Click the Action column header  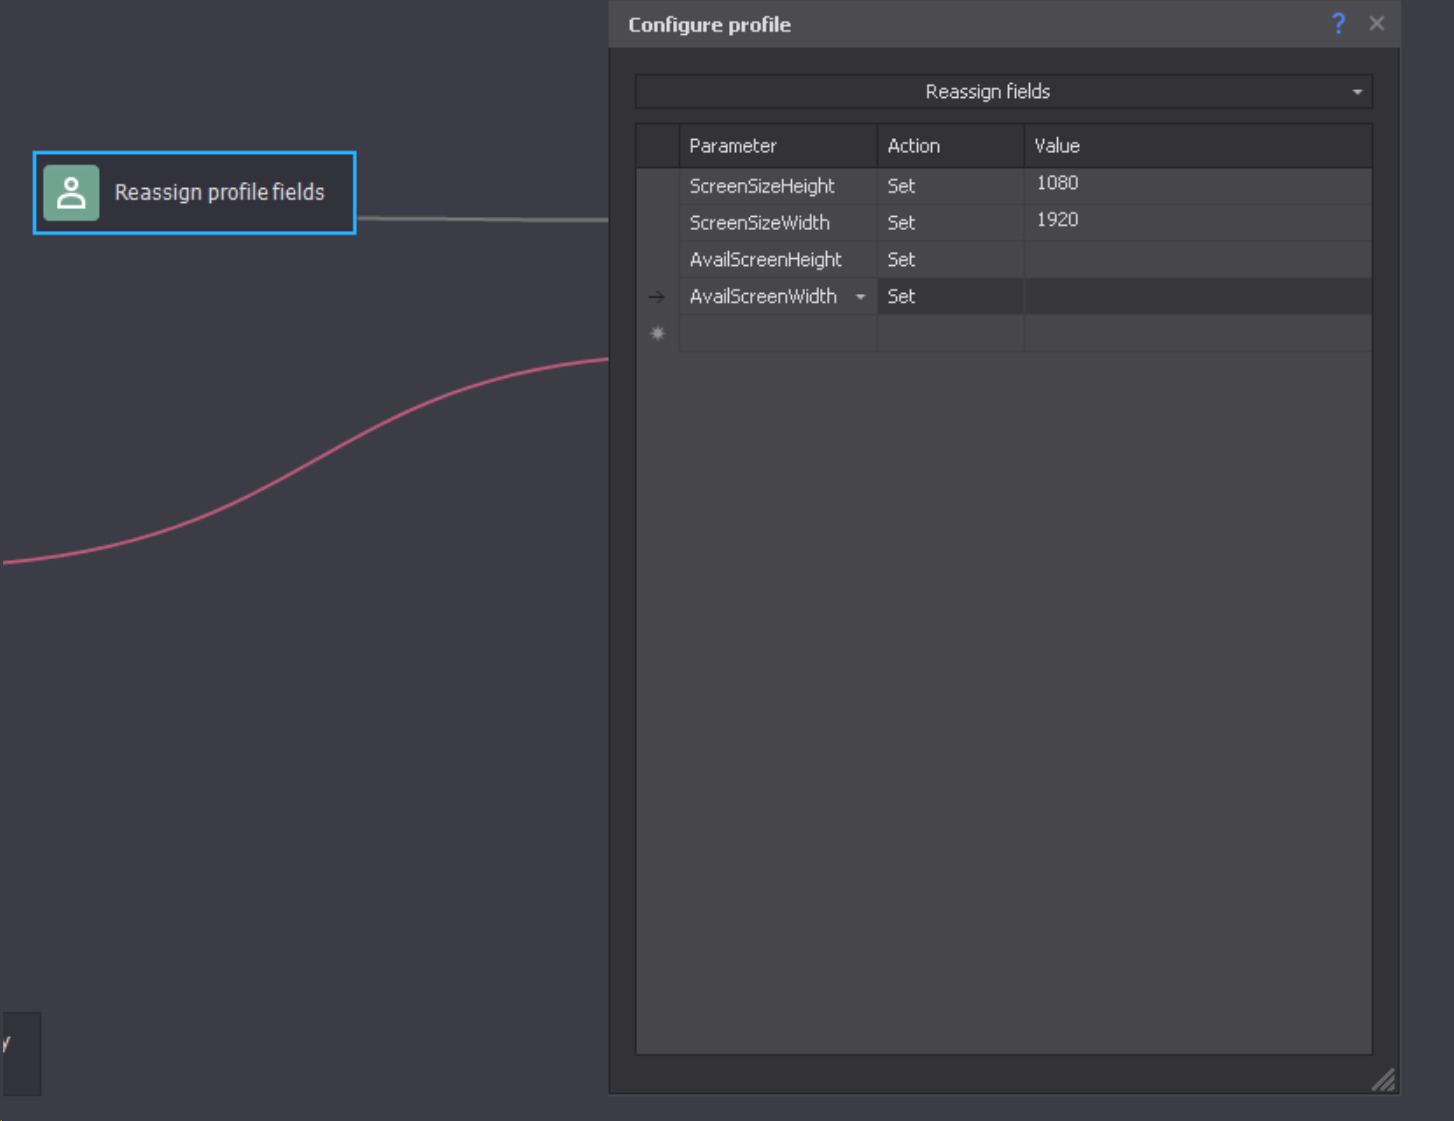[950, 146]
